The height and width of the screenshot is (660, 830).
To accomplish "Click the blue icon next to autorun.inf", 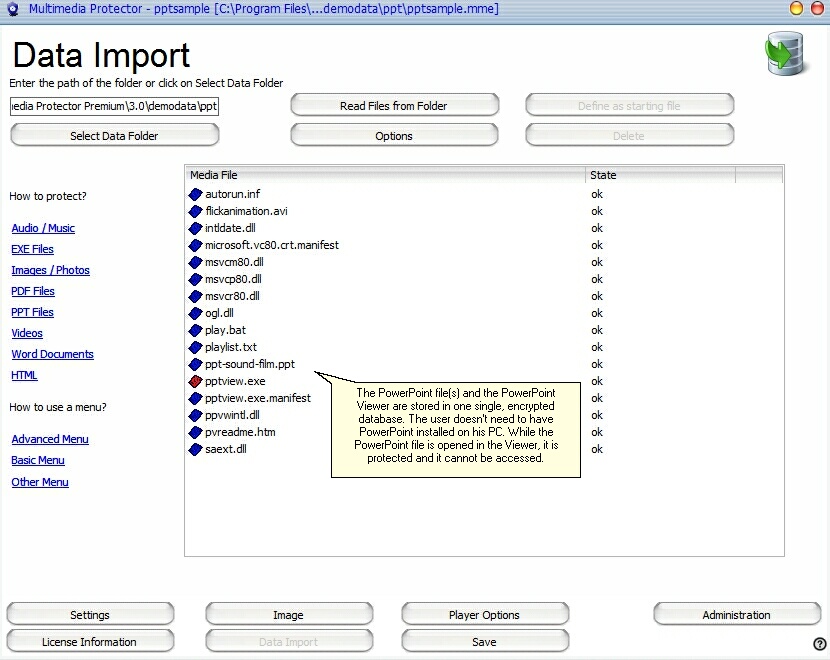I will point(196,194).
